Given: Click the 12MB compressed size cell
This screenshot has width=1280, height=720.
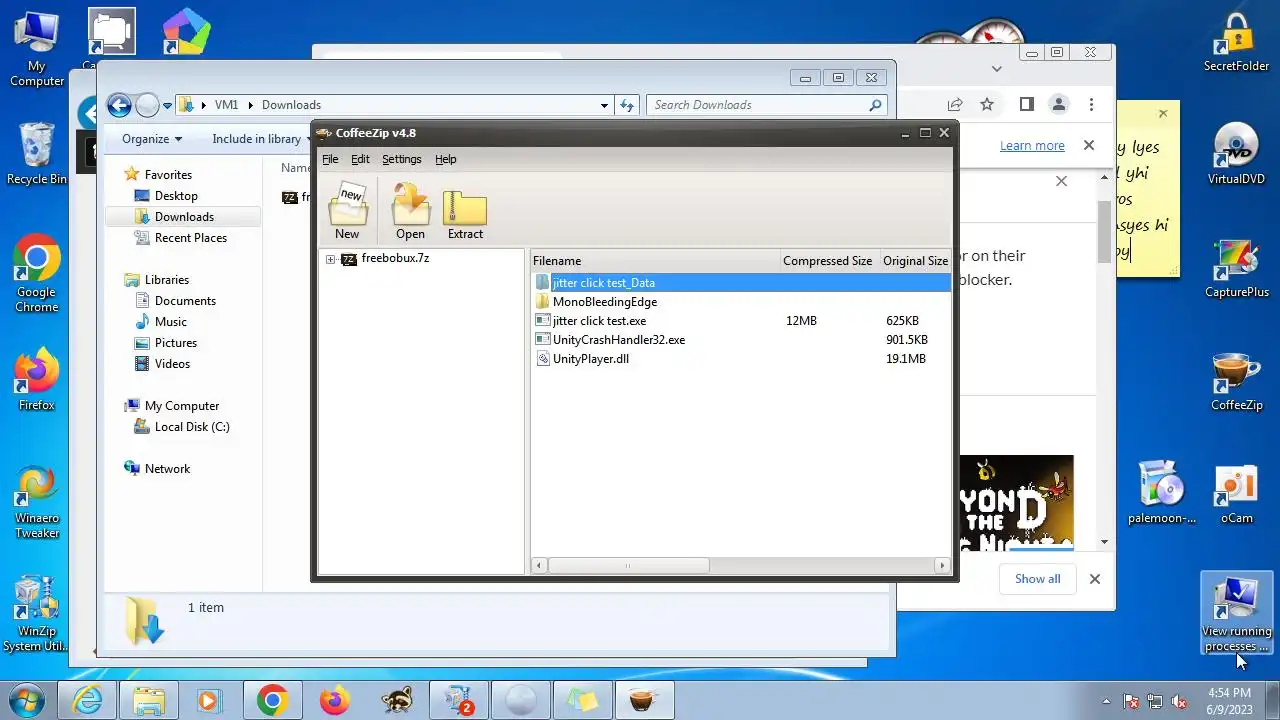Looking at the screenshot, I should pyautogui.click(x=801, y=321).
